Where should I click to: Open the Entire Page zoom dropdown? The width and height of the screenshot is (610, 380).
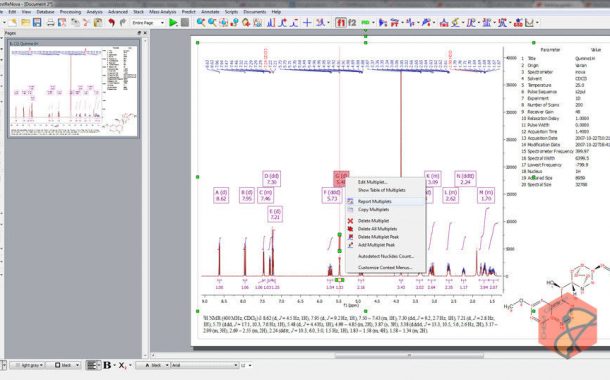(x=148, y=23)
